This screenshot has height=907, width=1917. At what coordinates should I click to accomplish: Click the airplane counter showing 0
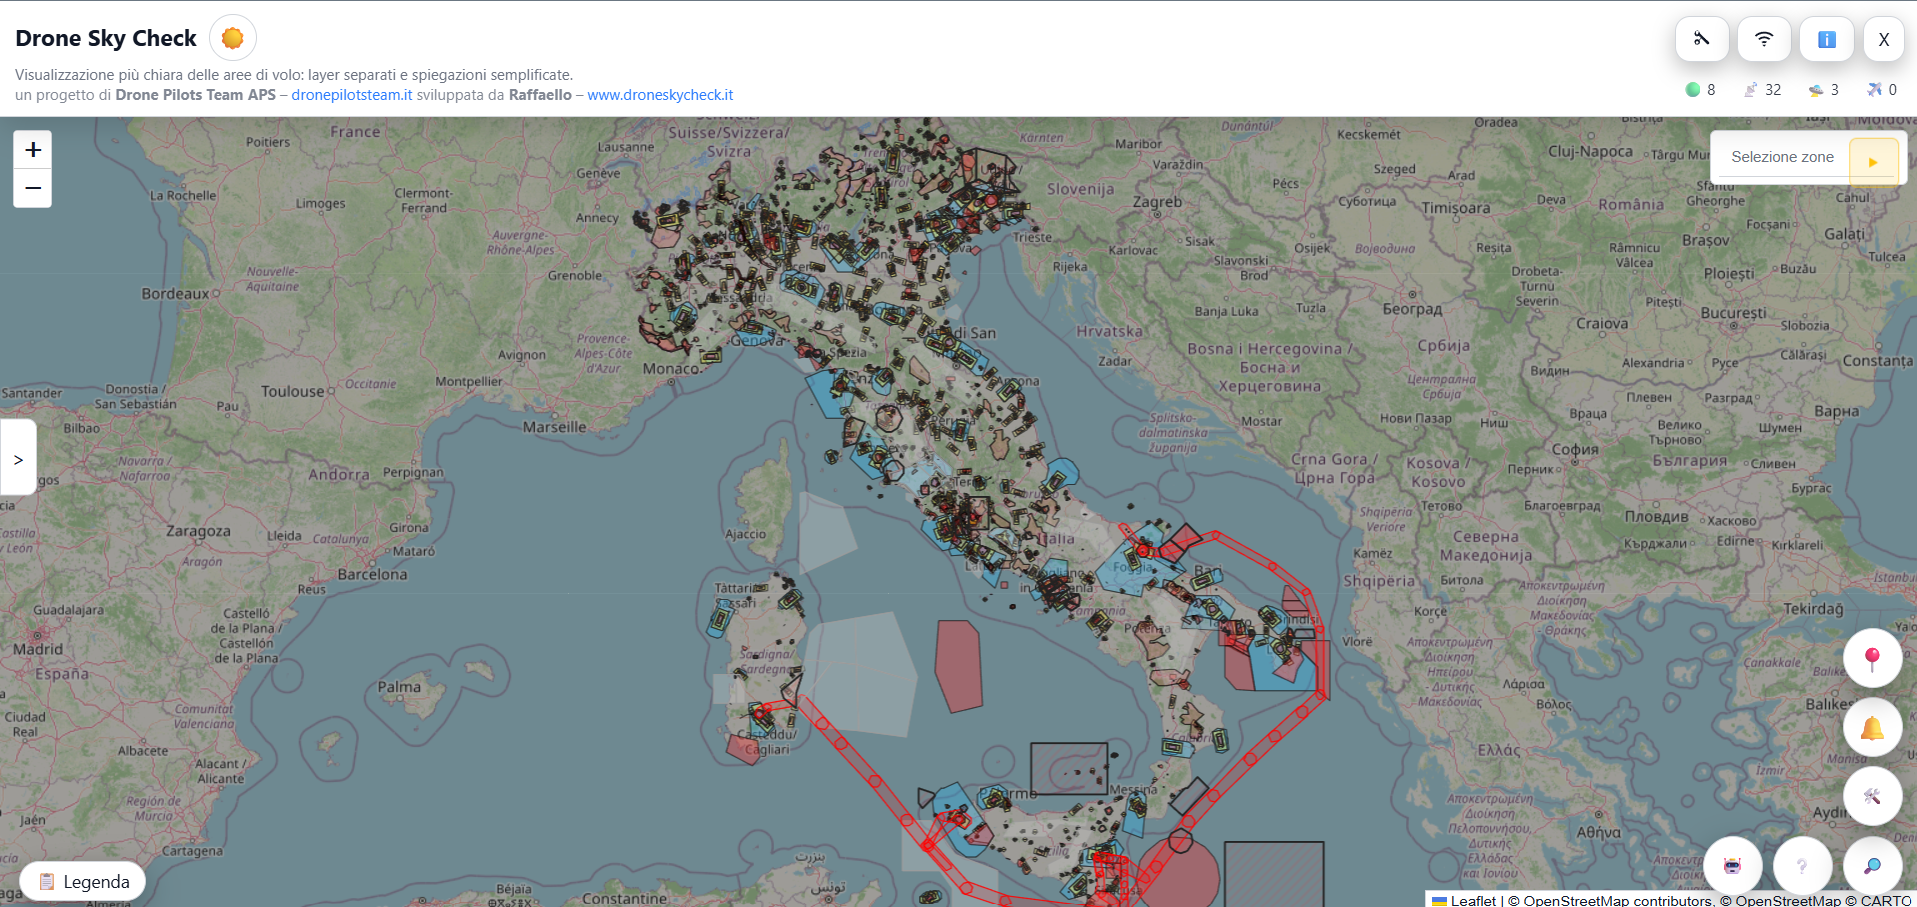tap(1882, 90)
